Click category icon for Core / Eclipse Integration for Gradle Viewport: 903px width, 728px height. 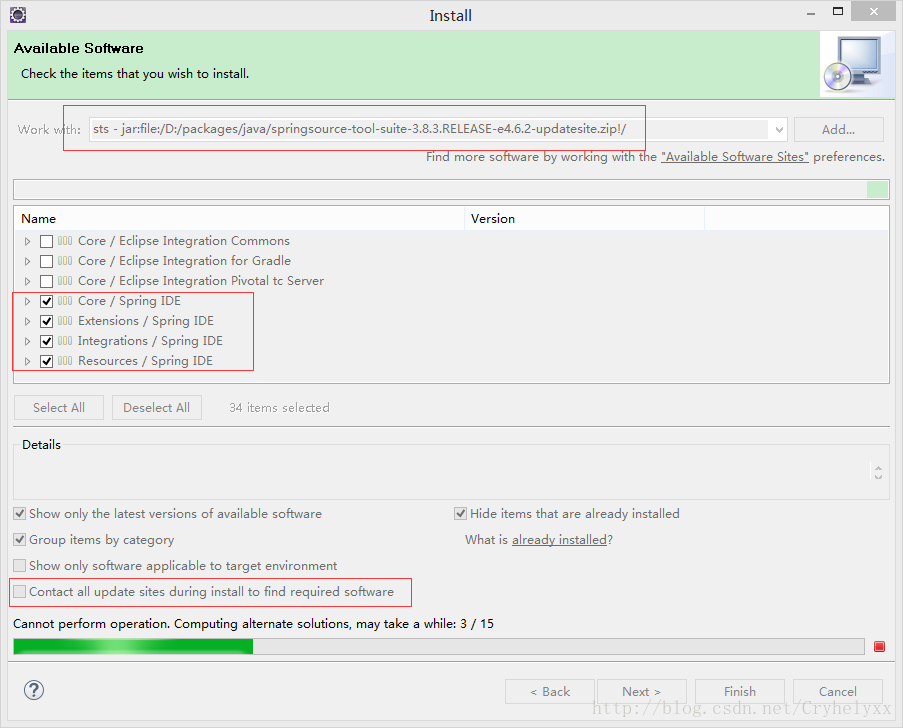tap(65, 261)
